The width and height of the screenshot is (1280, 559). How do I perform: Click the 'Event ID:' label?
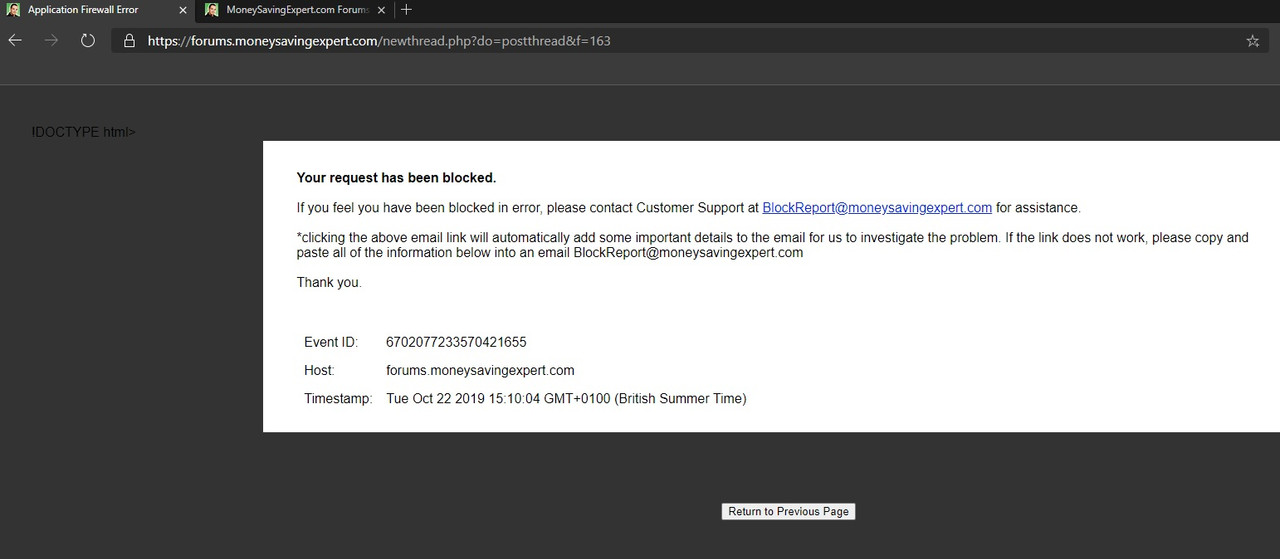click(x=331, y=342)
